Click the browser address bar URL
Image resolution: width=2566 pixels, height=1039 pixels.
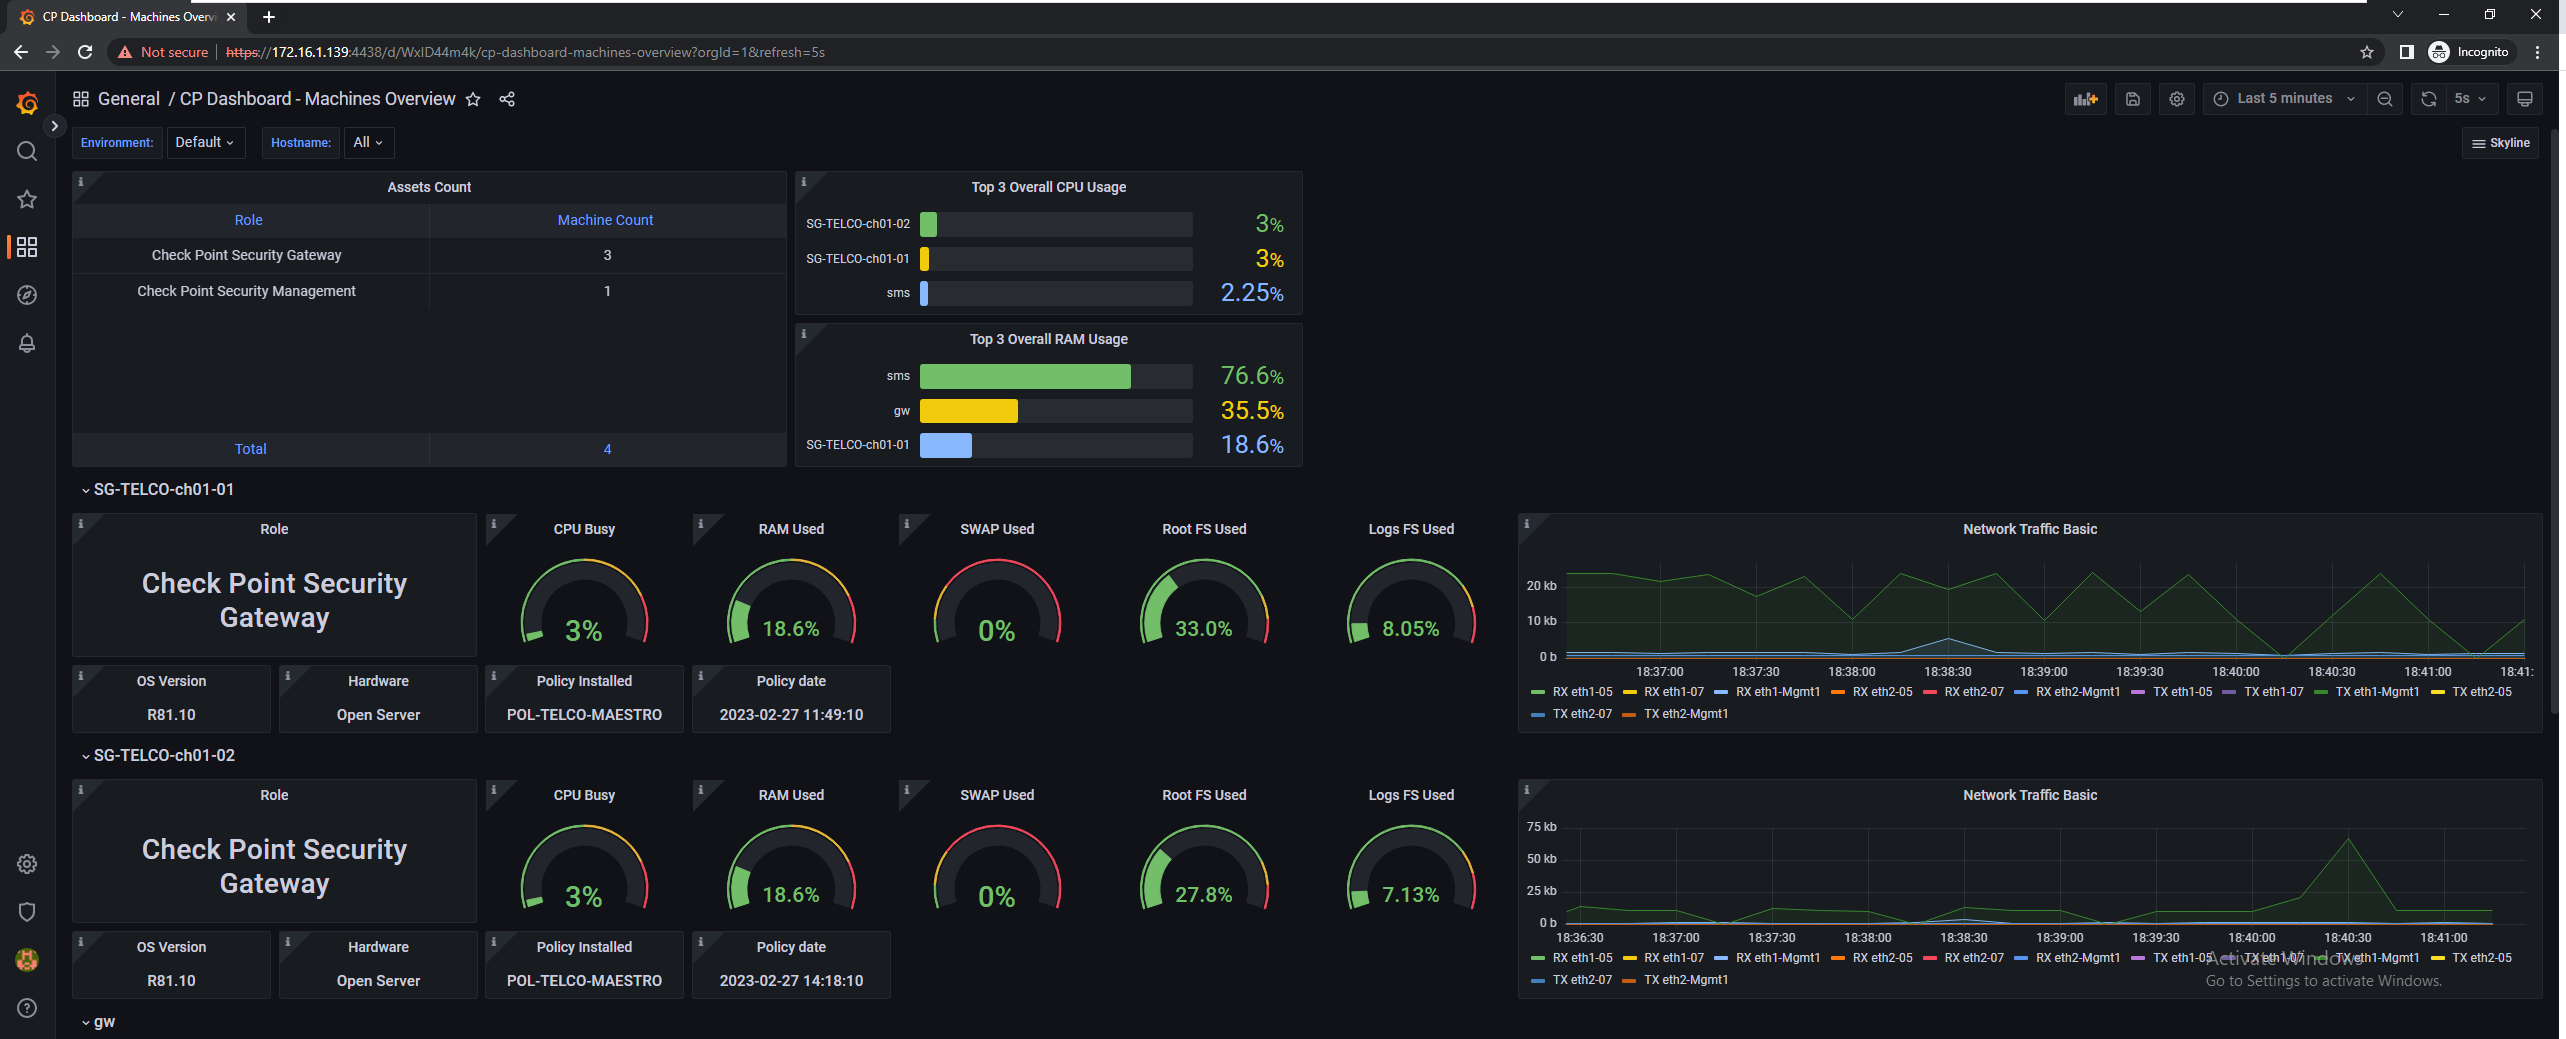525,52
